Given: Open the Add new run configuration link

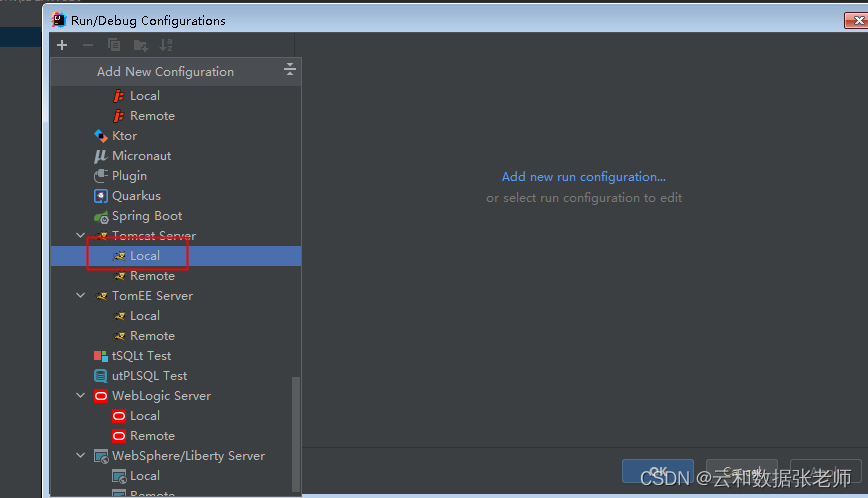Looking at the screenshot, I should 583,177.
